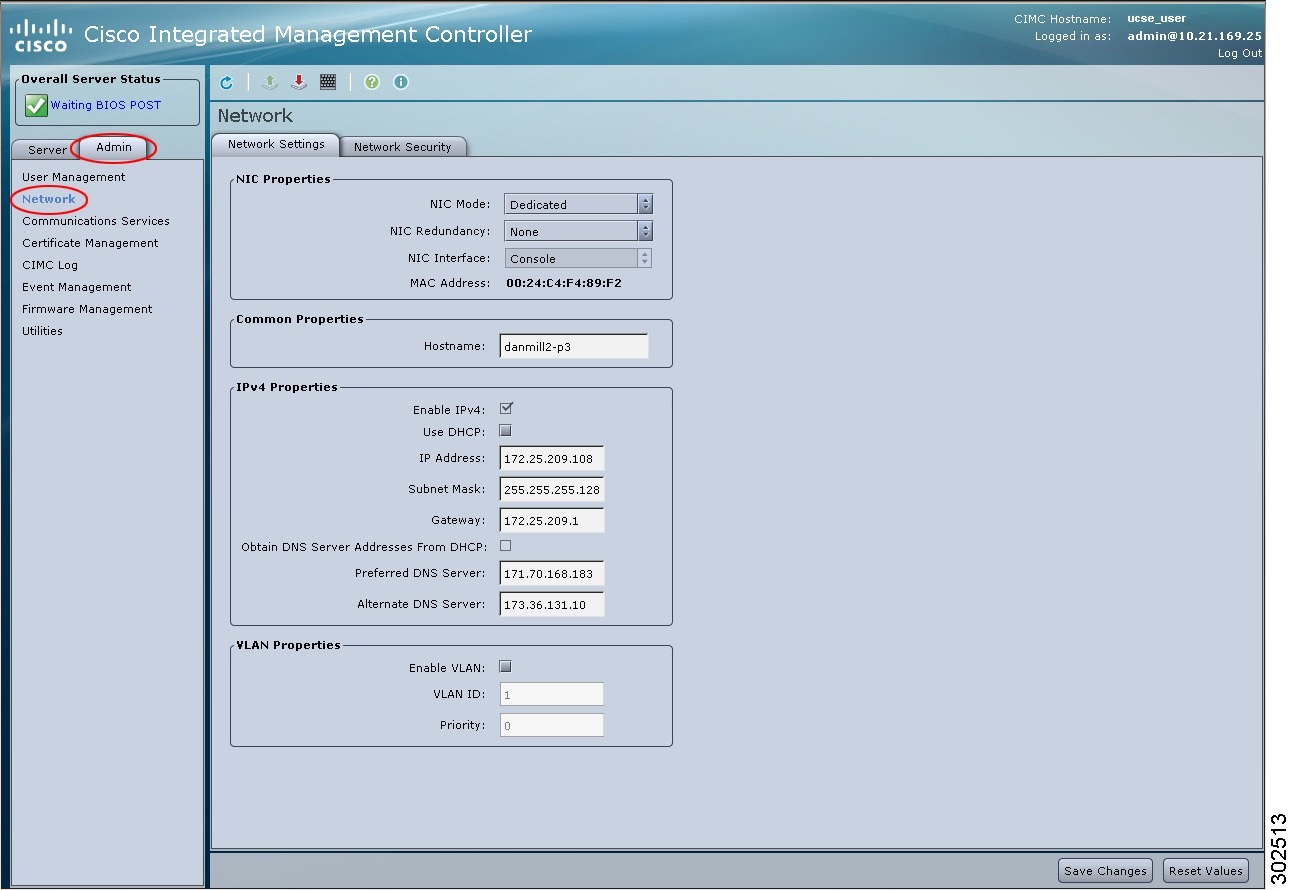Image resolution: width=1291 pixels, height=890 pixels.
Task: Enable the VLAN checkbox
Action: 505,667
